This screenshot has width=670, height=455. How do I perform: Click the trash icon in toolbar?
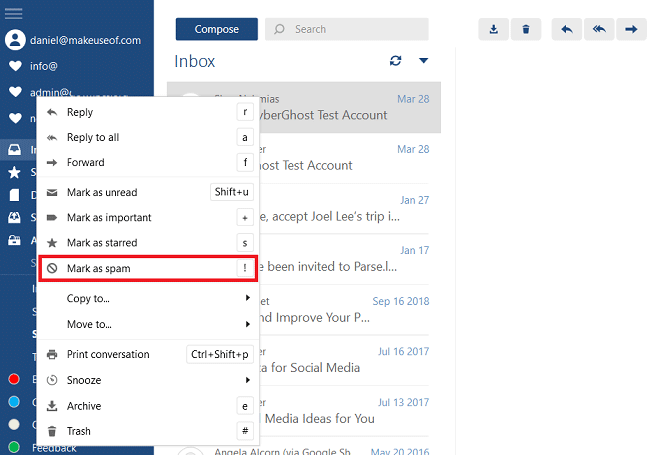(526, 29)
